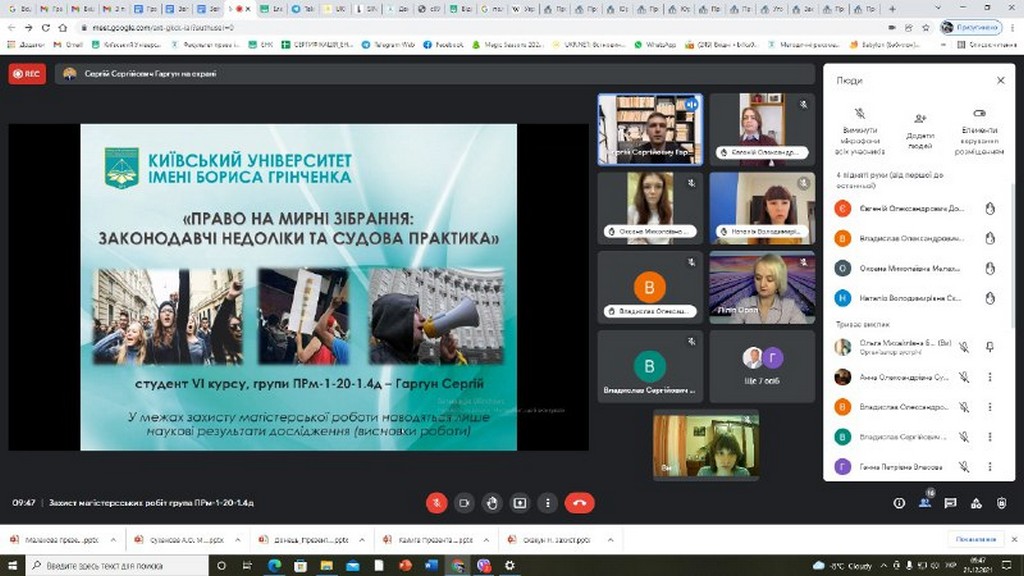1024x576 pixels.
Task: Lower raised hand of Євгеній Олександрович
Action: point(990,209)
